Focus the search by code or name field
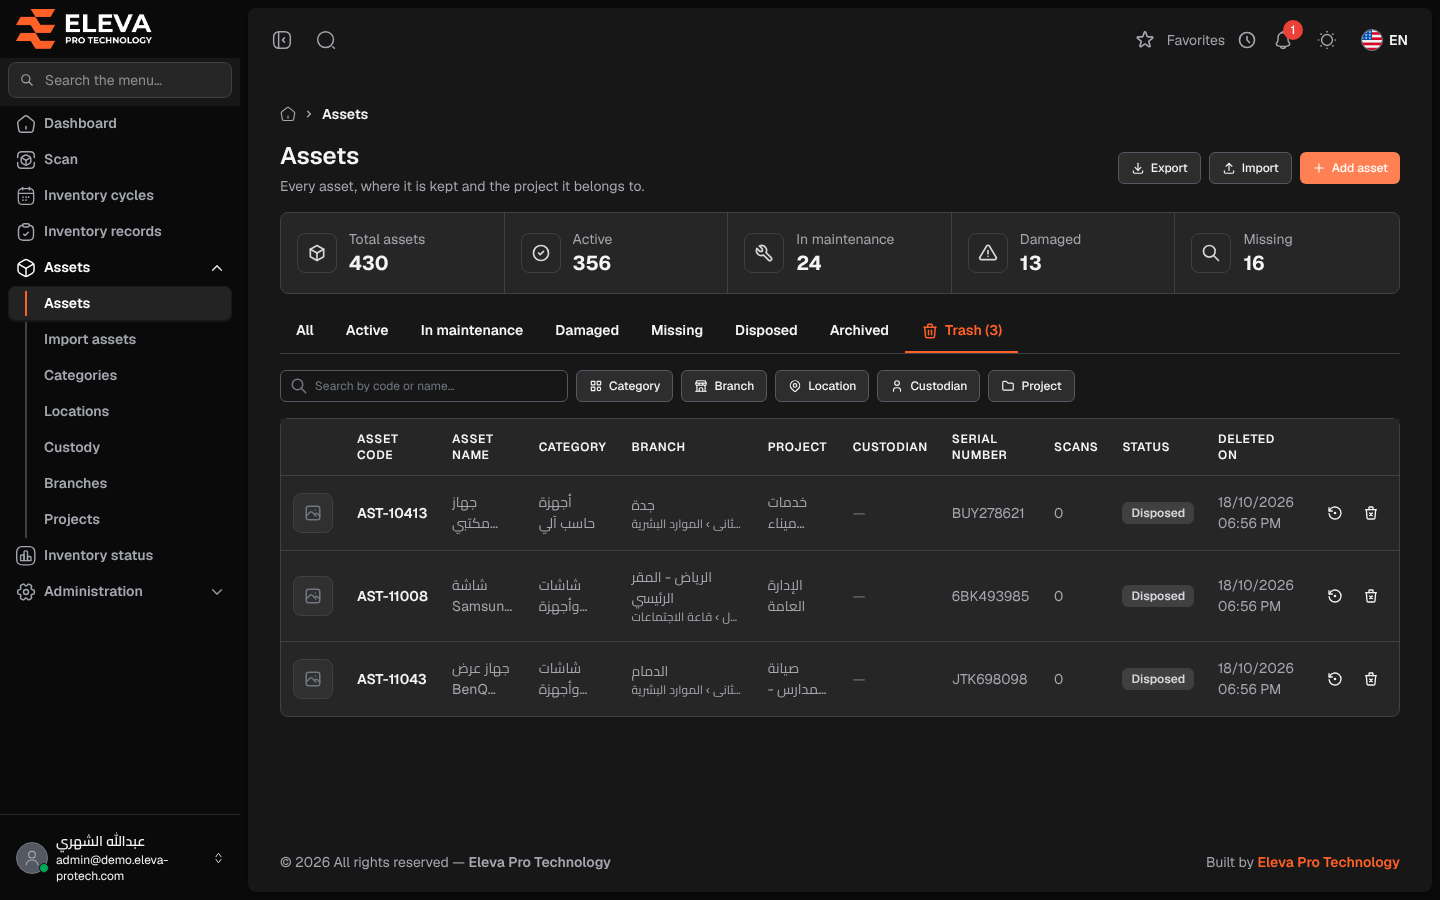 click(424, 386)
